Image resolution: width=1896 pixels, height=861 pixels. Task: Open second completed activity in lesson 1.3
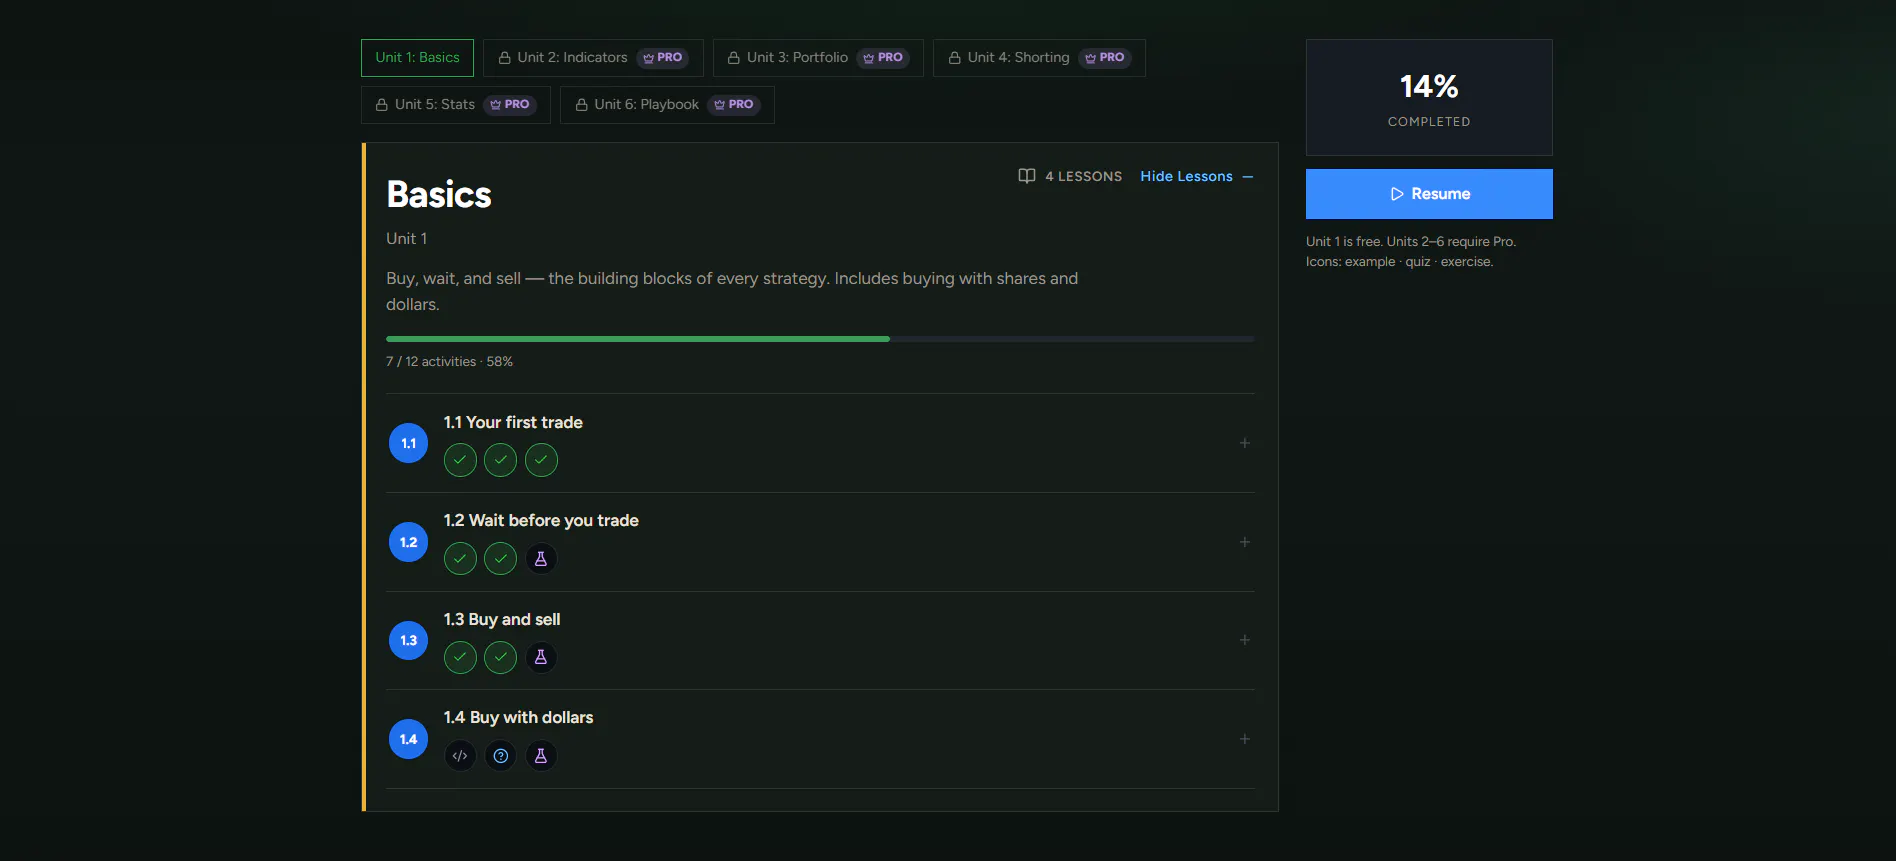(500, 657)
